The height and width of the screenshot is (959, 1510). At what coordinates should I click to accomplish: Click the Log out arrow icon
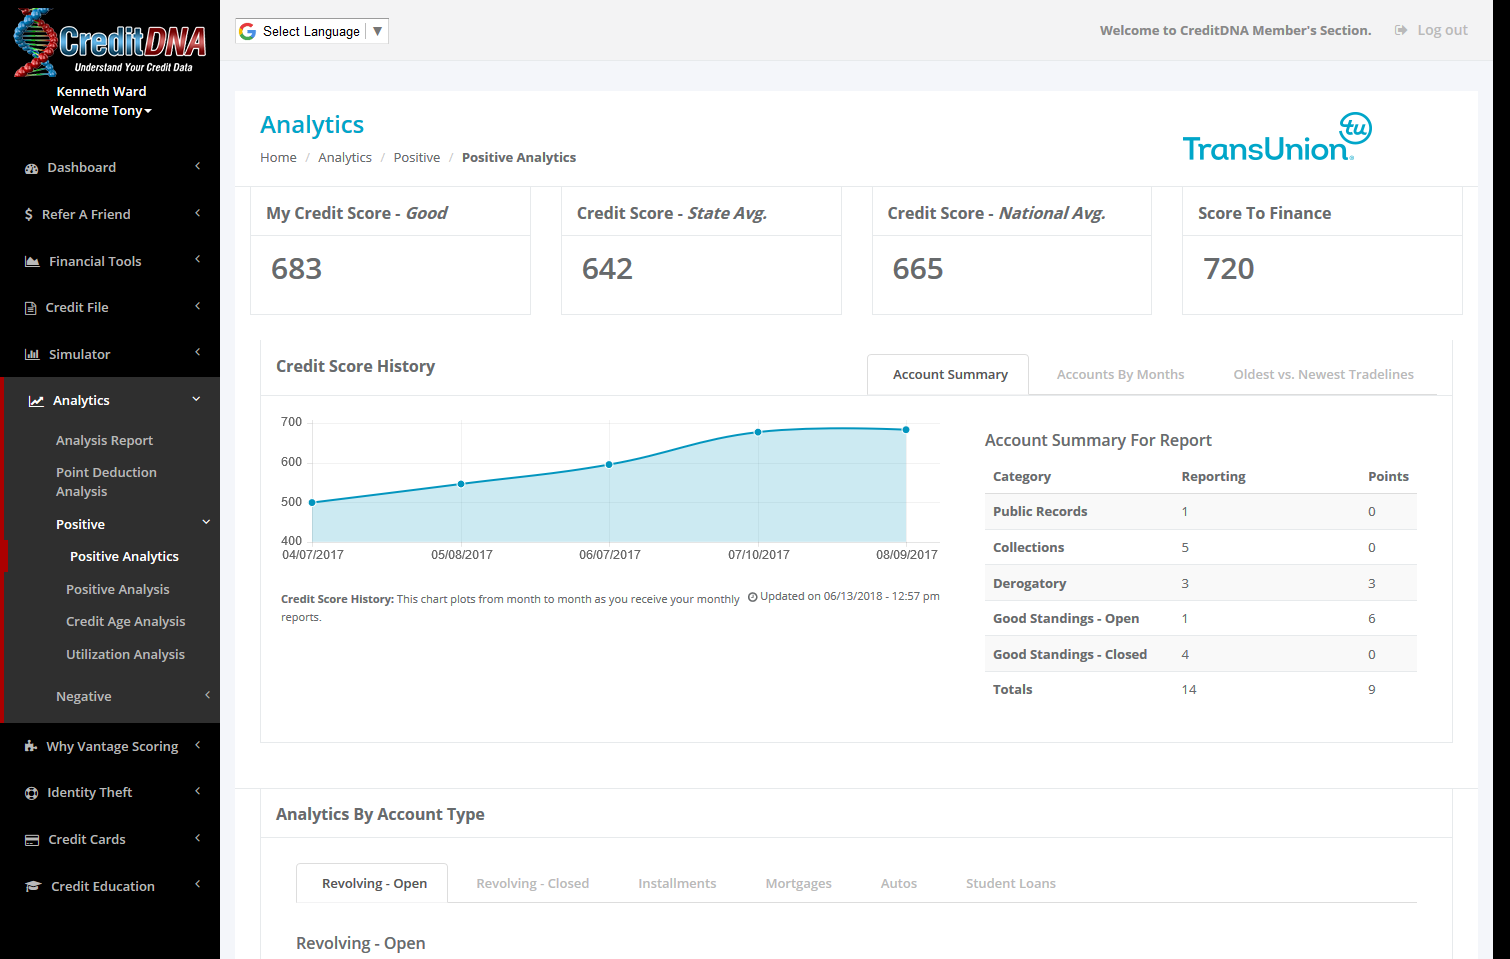tap(1401, 30)
